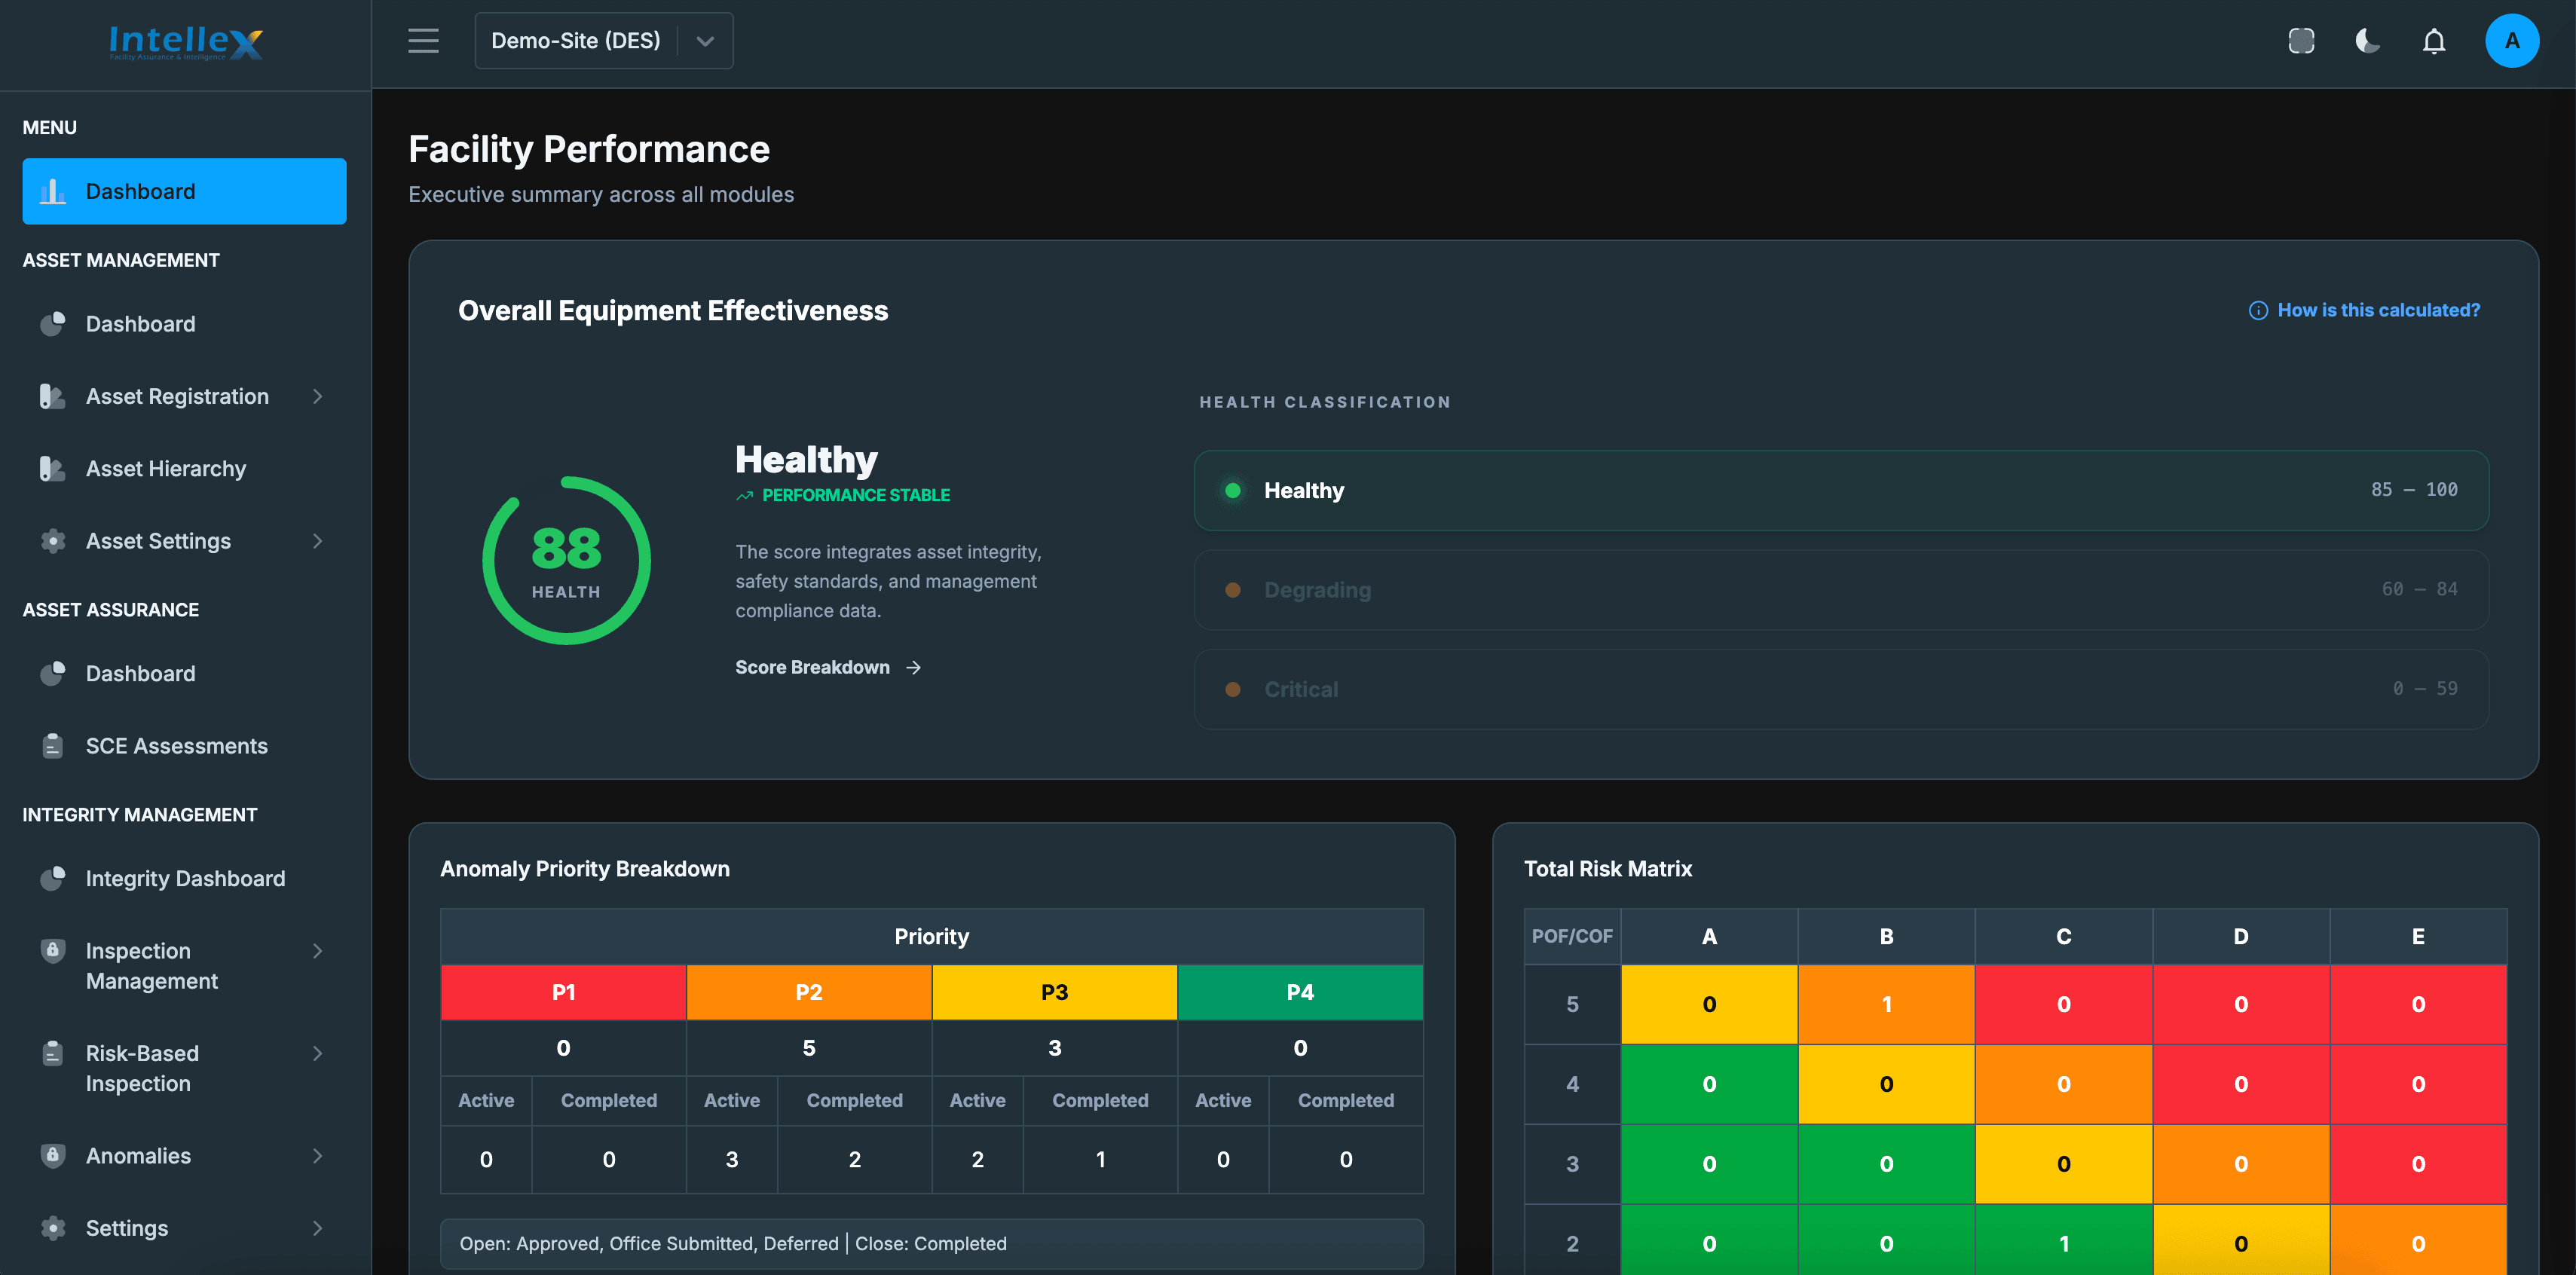The image size is (2576, 1275).
Task: Toggle dark mode using the moon icon
Action: pyautogui.click(x=2366, y=40)
